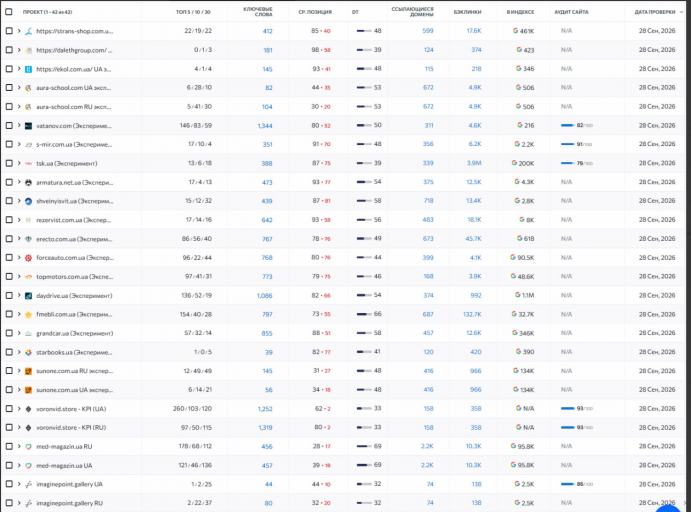Click the starbooks.ua colorful favicon
The height and width of the screenshot is (512, 691).
28,352
